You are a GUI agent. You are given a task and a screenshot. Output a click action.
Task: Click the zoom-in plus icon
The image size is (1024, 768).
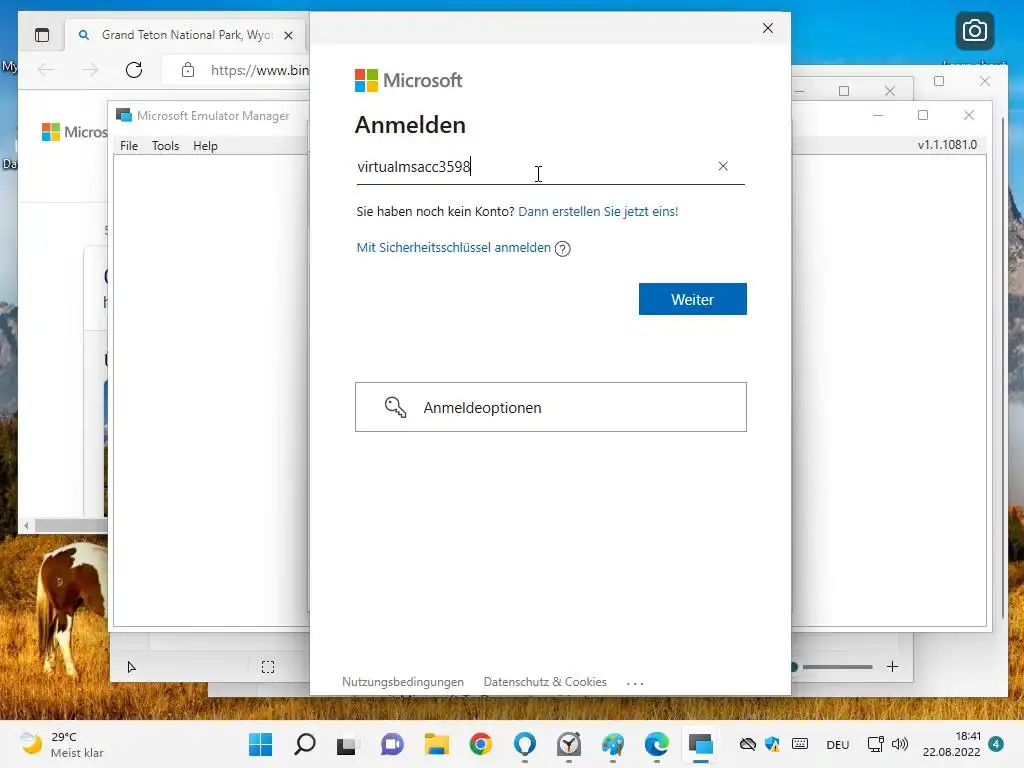click(x=893, y=666)
